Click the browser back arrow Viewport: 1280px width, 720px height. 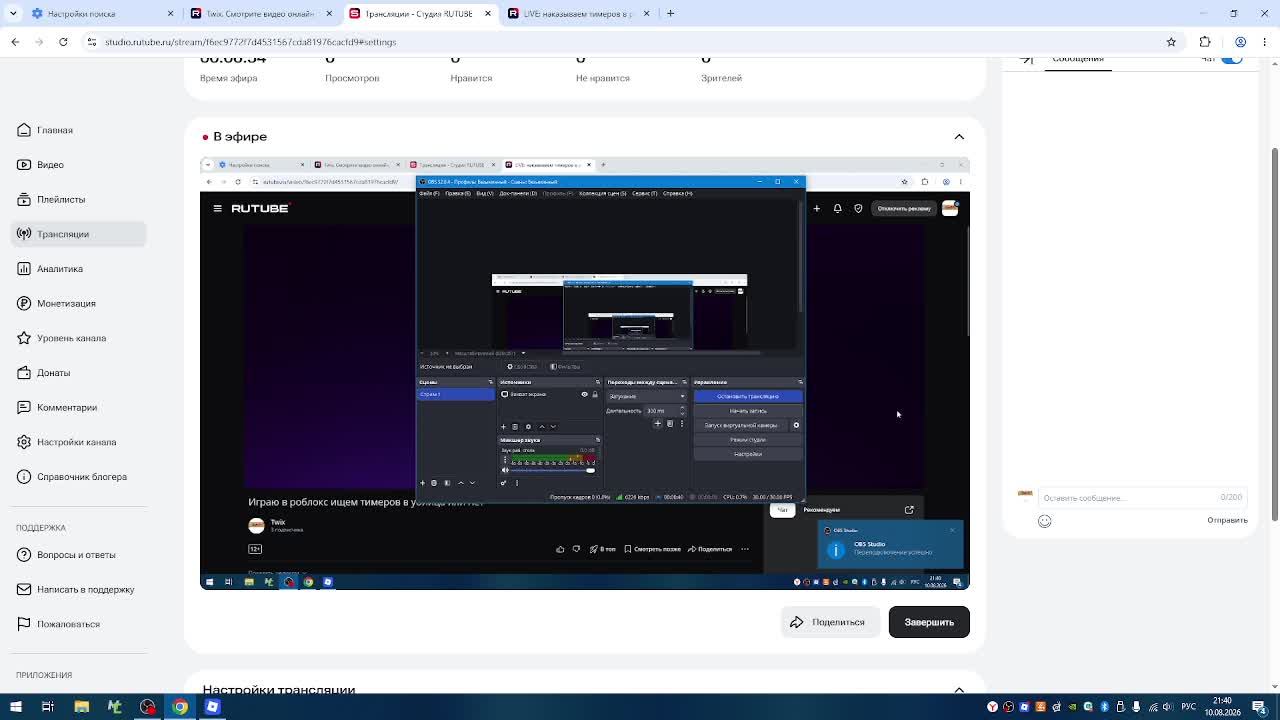tap(15, 42)
